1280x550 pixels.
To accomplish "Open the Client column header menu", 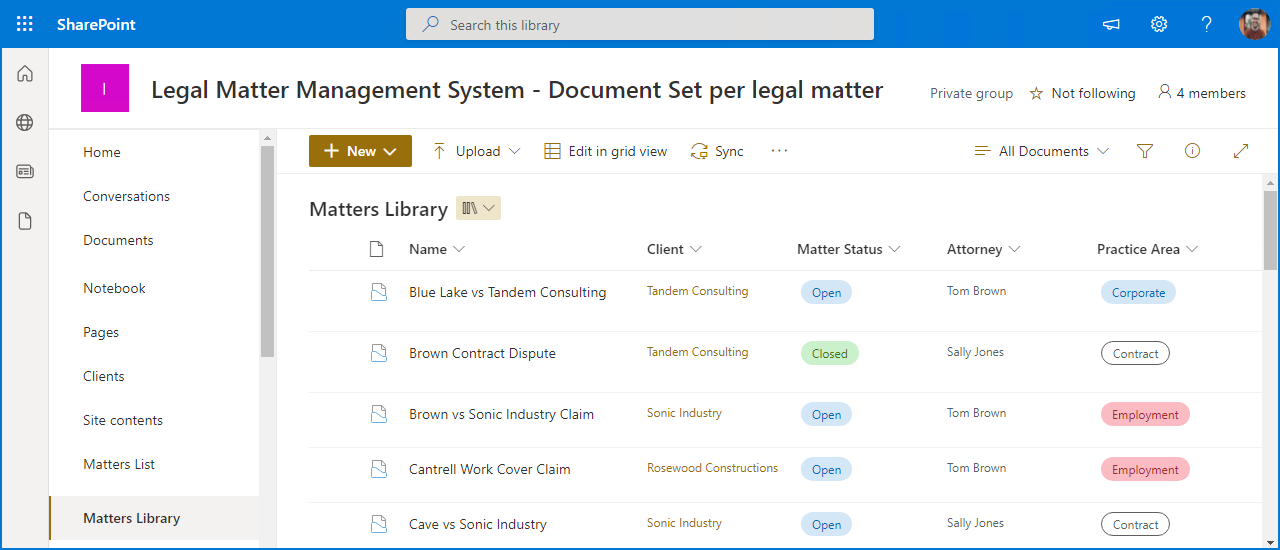I will tap(674, 249).
